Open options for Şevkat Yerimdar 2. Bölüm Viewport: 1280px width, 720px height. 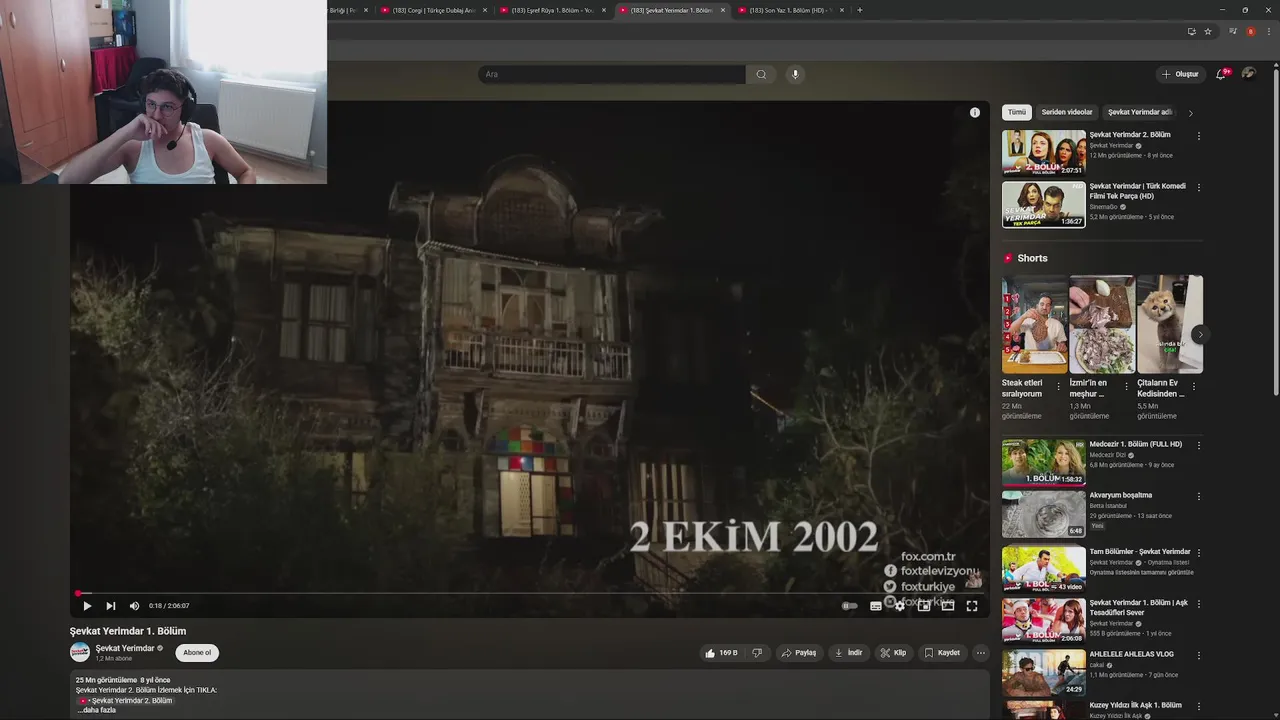click(1199, 136)
